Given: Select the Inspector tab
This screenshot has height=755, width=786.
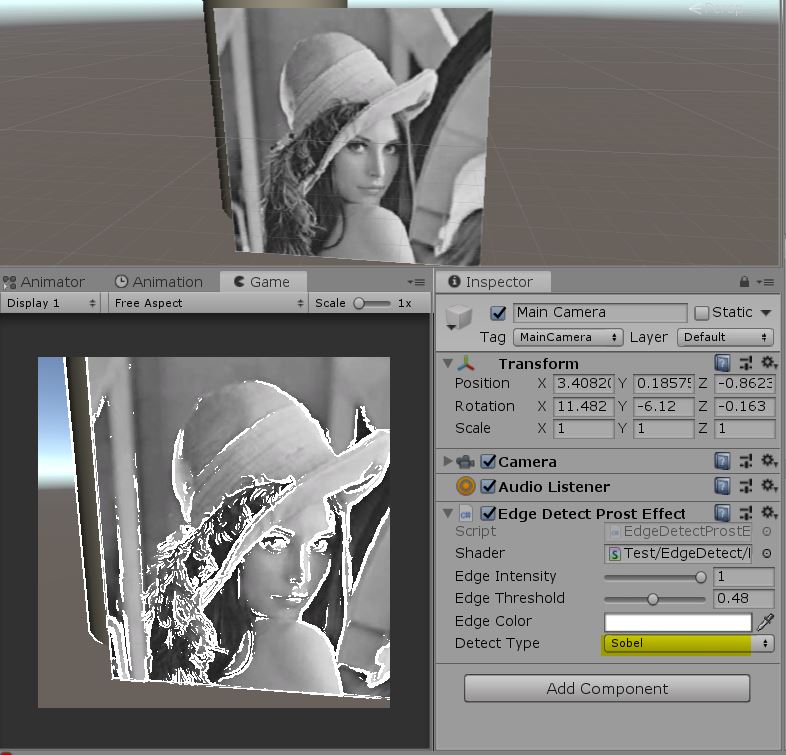Looking at the screenshot, I should click(x=493, y=282).
